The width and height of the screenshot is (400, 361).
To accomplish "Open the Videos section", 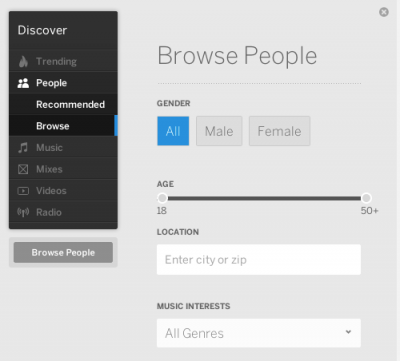I will [63, 191].
